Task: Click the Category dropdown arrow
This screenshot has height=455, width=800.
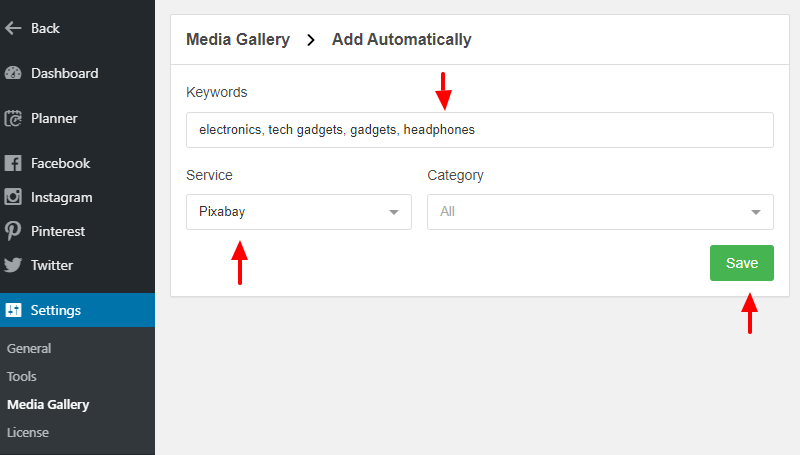Action: [x=756, y=212]
